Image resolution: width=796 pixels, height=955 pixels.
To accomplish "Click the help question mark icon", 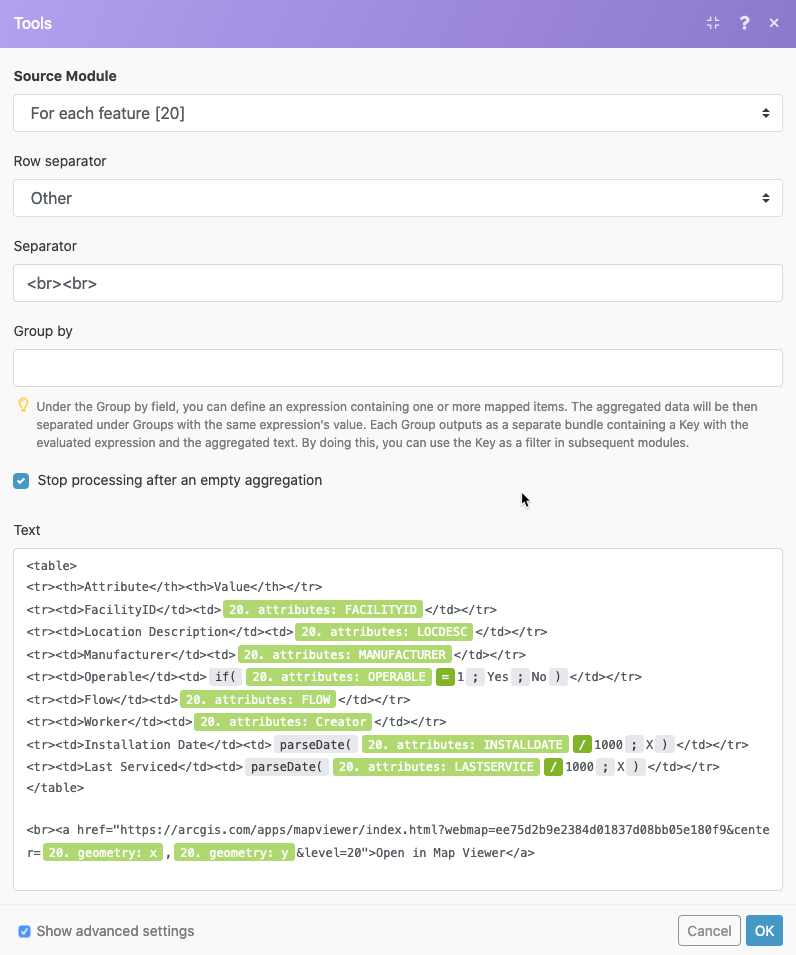I will pyautogui.click(x=744, y=23).
